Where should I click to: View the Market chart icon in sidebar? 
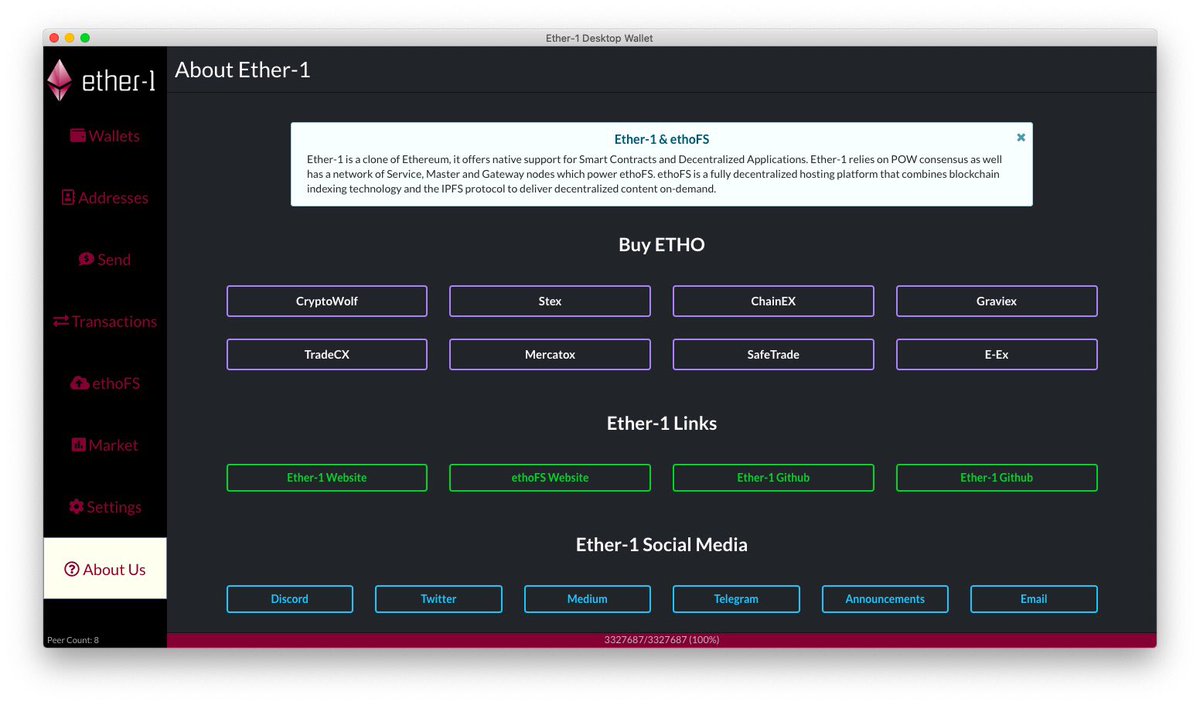(79, 445)
